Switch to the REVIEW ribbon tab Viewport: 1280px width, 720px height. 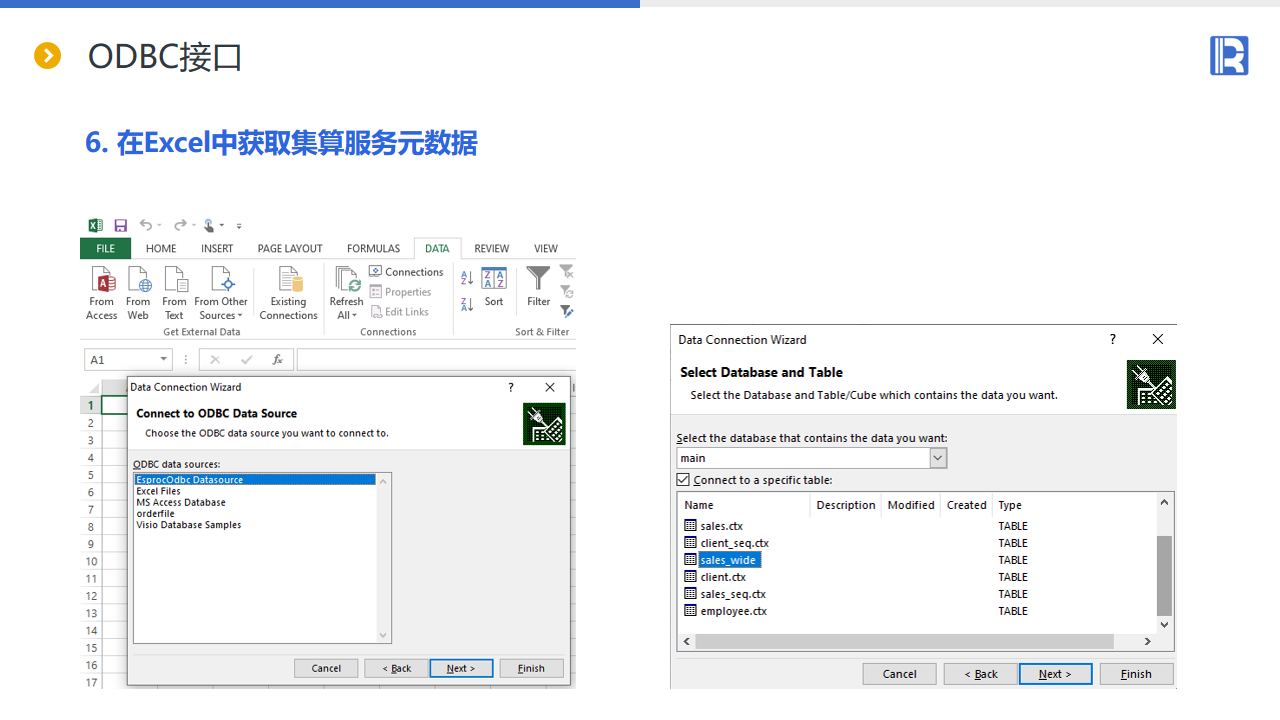492,249
